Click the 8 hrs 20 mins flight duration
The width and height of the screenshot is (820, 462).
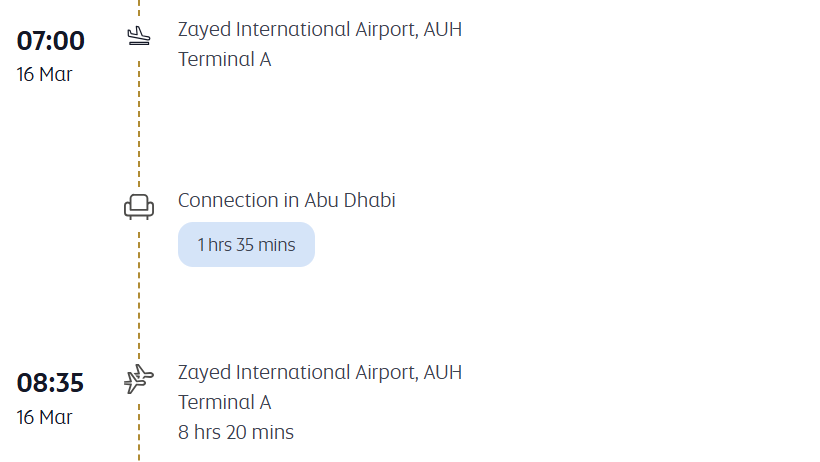[x=236, y=432]
